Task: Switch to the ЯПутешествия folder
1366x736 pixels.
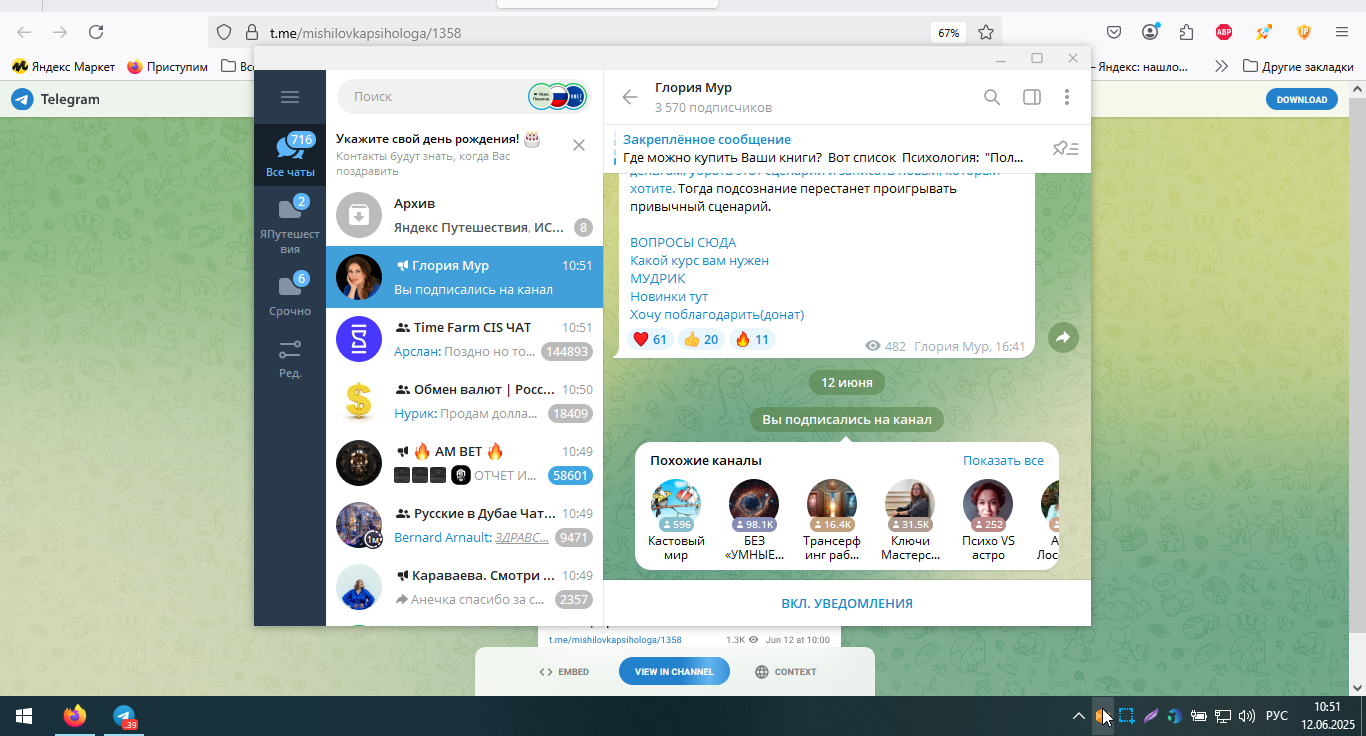Action: coord(290,225)
